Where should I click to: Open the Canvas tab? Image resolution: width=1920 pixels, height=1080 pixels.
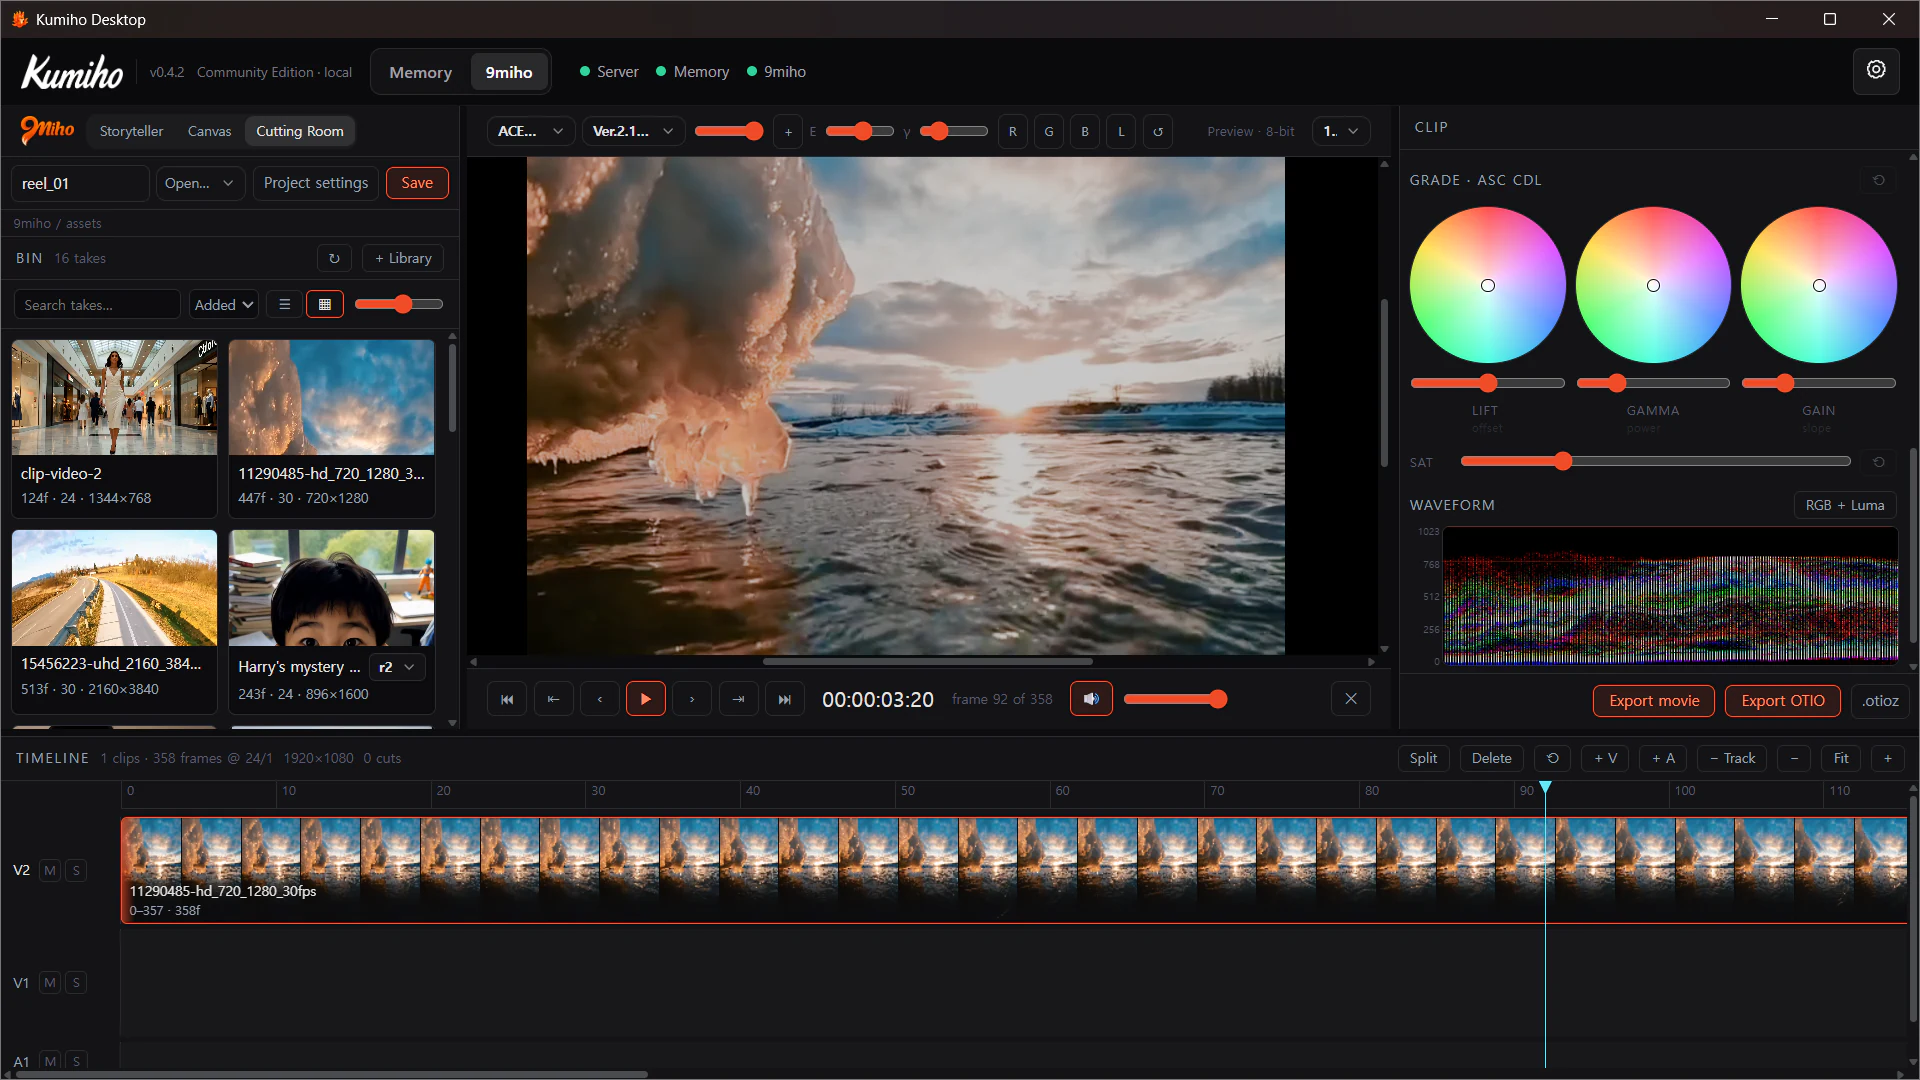(x=209, y=131)
